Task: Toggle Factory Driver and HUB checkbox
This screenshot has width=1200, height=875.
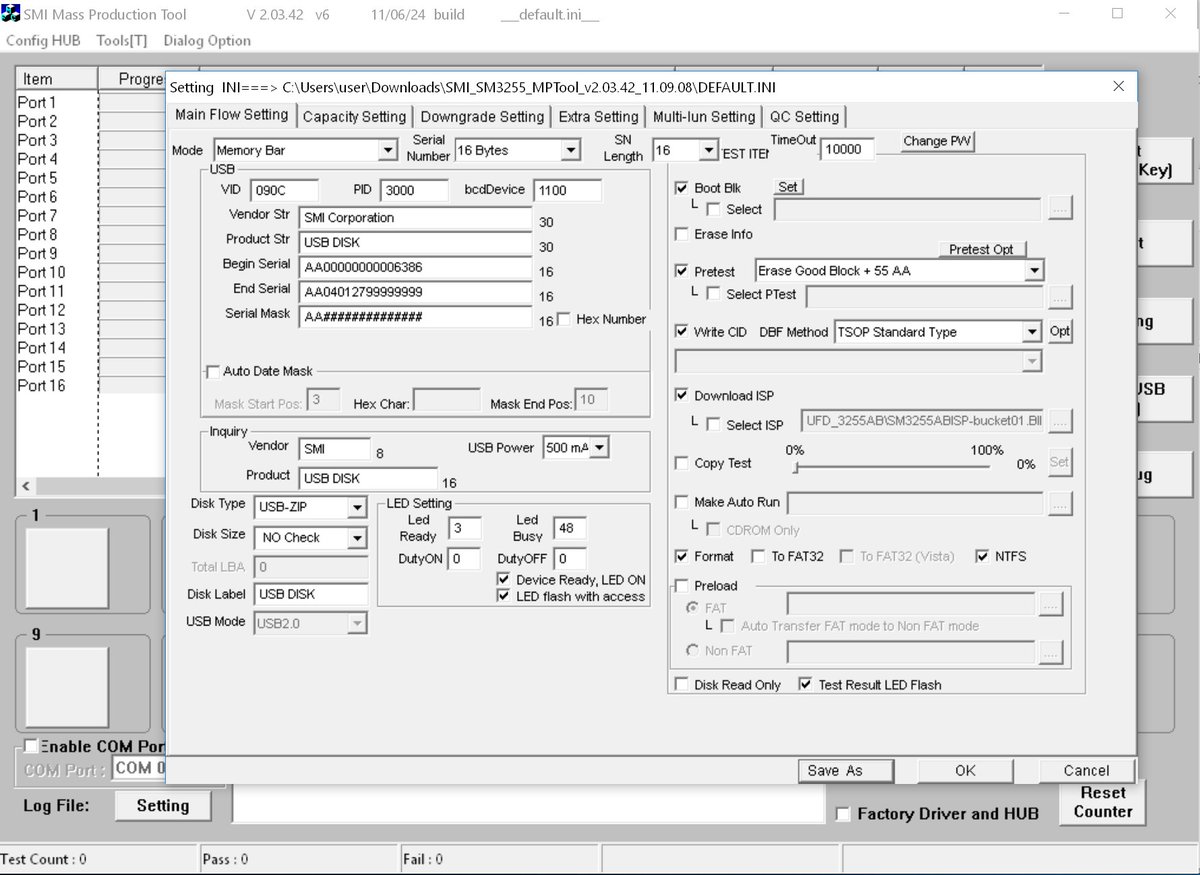Action: [843, 814]
